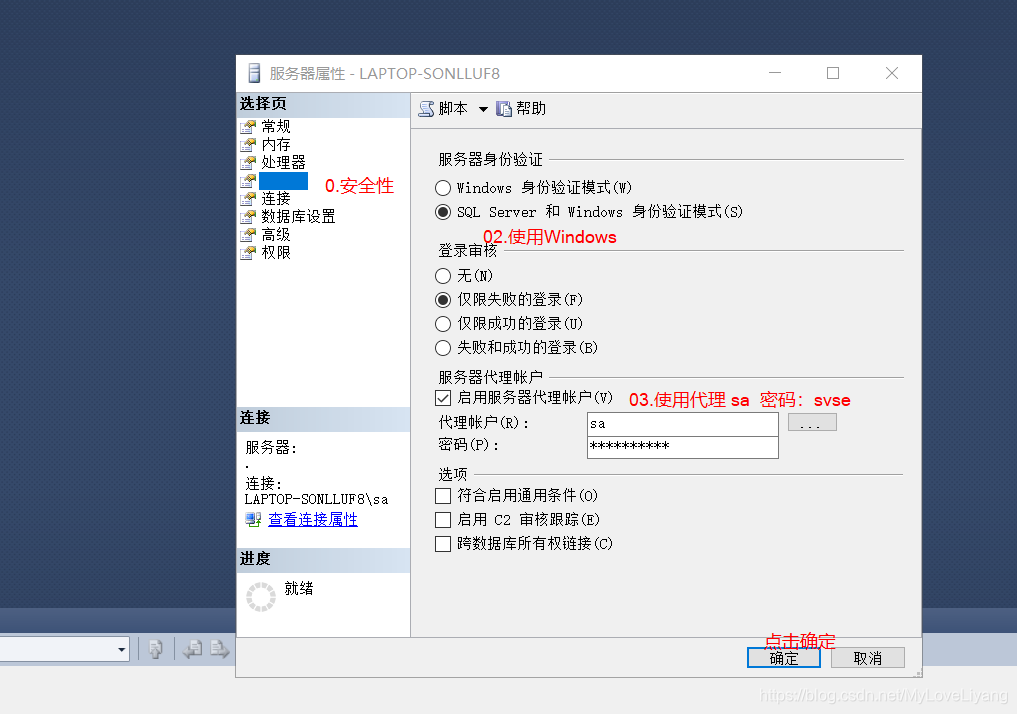Open the 内存 page
1017x714 pixels.
point(276,144)
